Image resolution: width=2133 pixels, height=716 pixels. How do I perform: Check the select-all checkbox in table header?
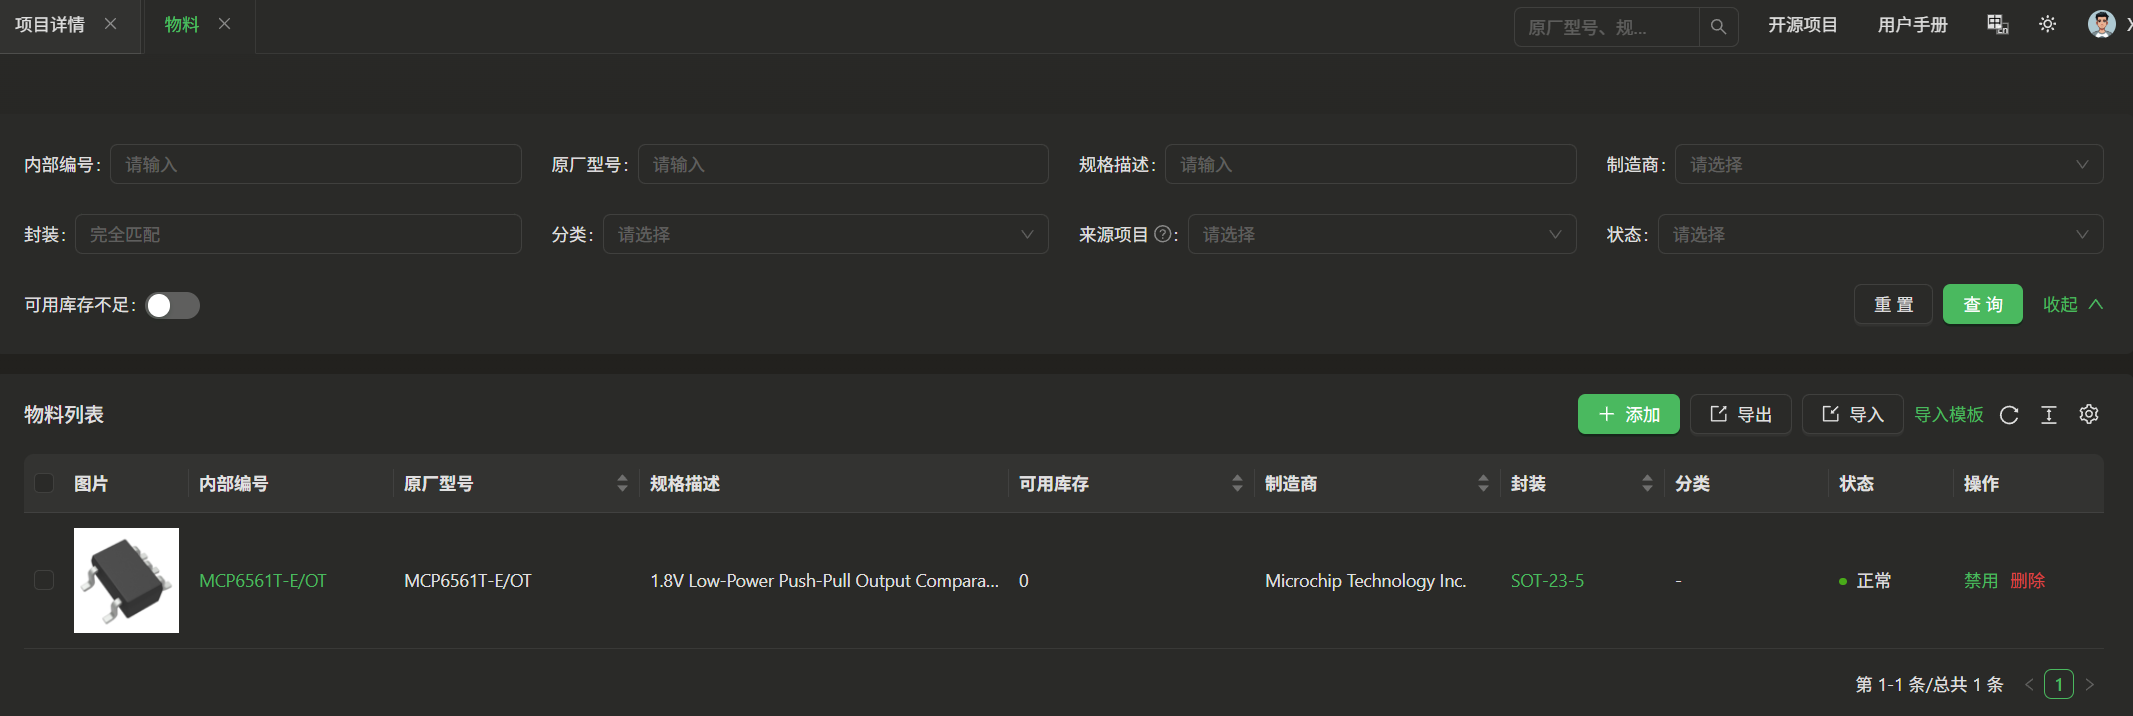44,483
